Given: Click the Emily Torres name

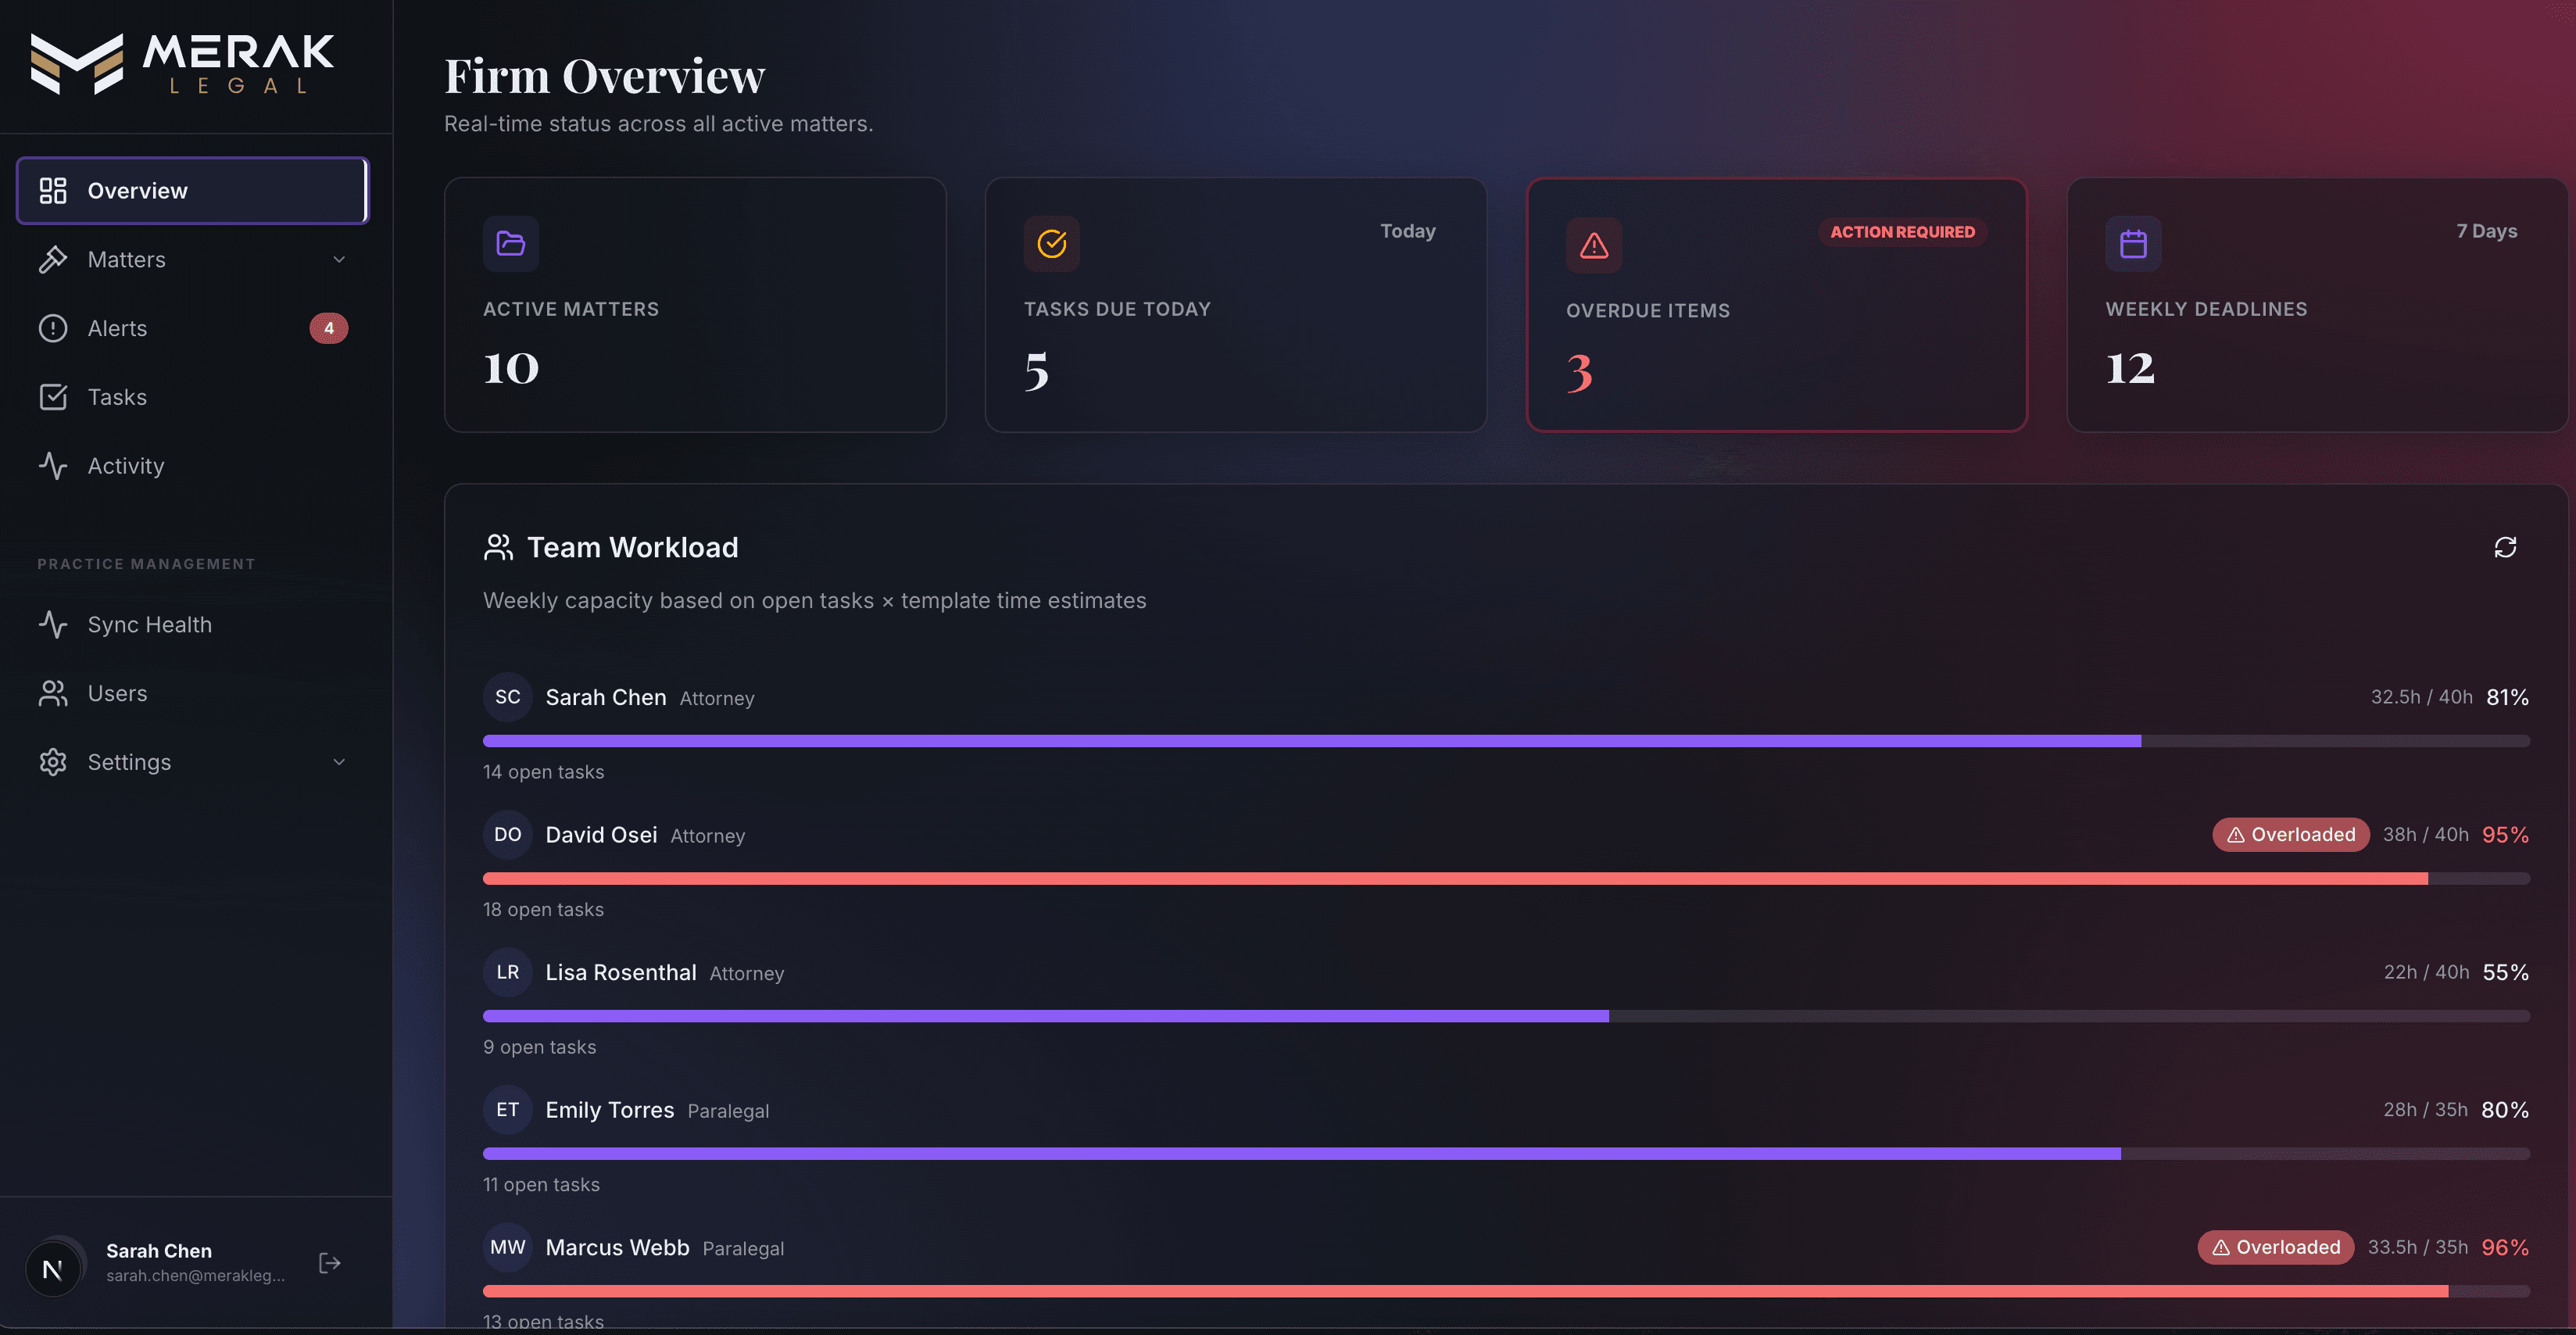Looking at the screenshot, I should 610,1109.
